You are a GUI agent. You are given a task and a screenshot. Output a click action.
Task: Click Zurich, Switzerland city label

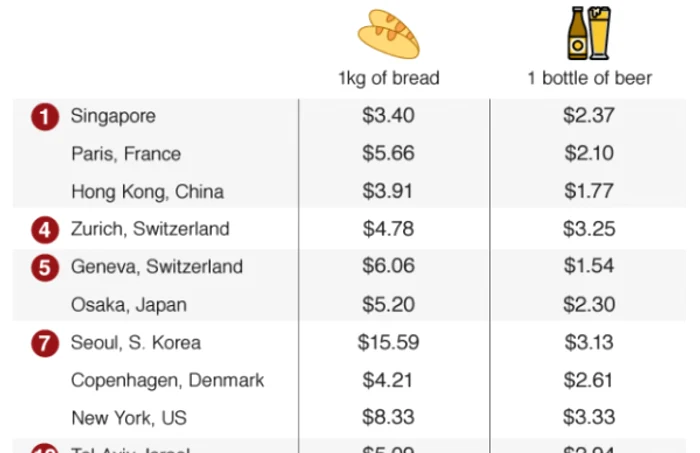(150, 229)
